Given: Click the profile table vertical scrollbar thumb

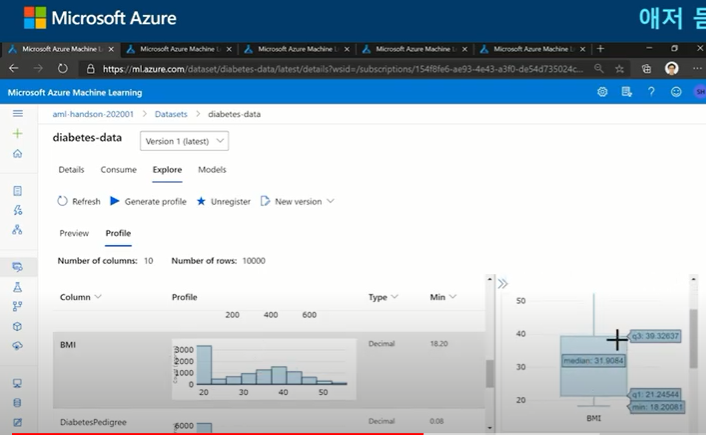Looking at the screenshot, I should [x=490, y=374].
